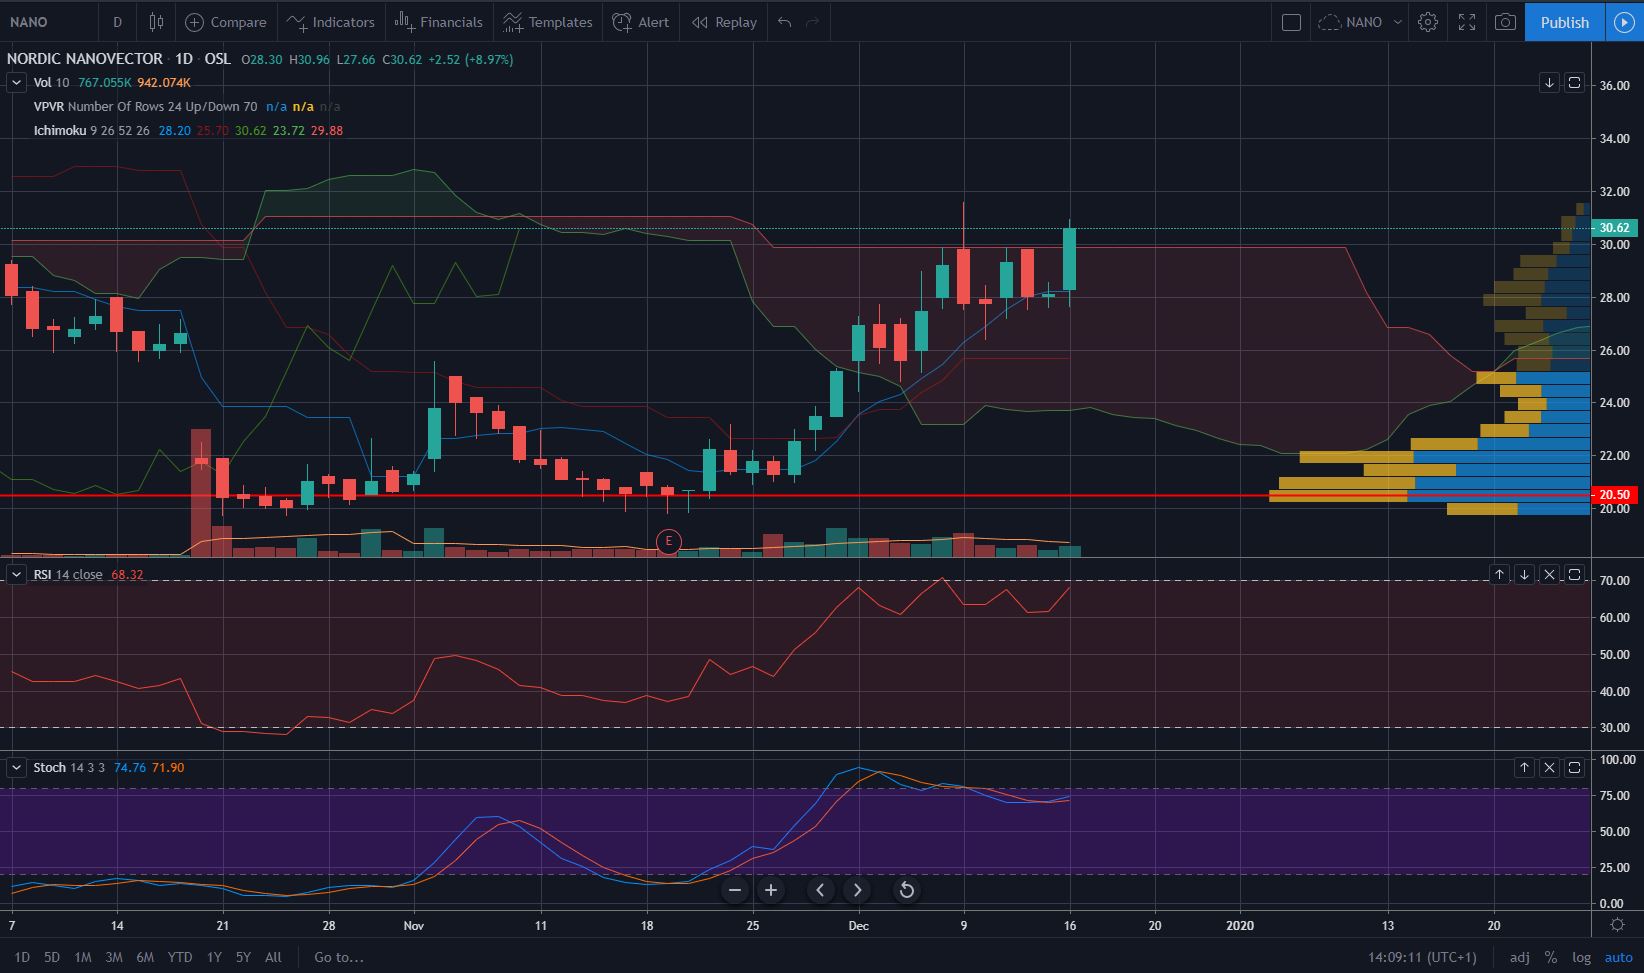1644x973 pixels.
Task: Select the 5Y date range
Action: click(243, 957)
